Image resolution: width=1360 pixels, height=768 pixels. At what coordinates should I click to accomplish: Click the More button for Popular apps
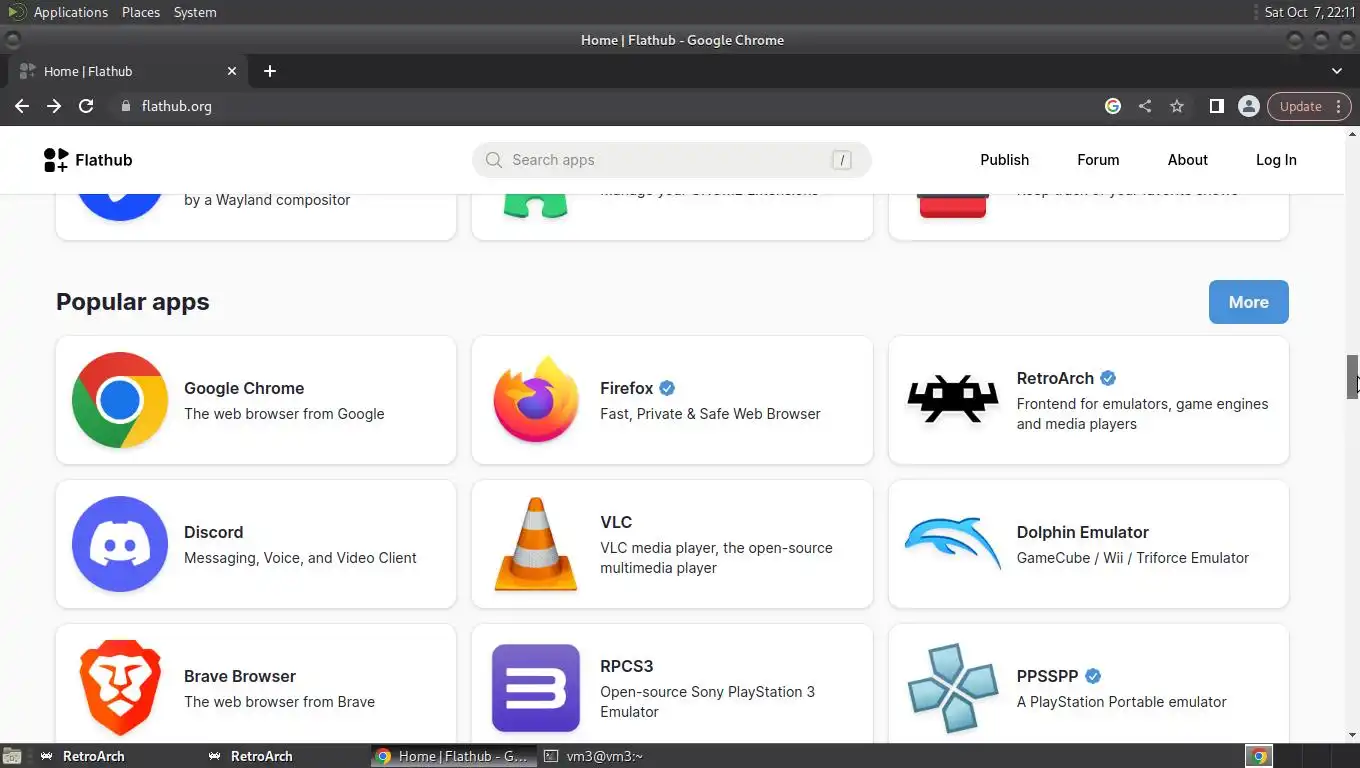point(1248,302)
